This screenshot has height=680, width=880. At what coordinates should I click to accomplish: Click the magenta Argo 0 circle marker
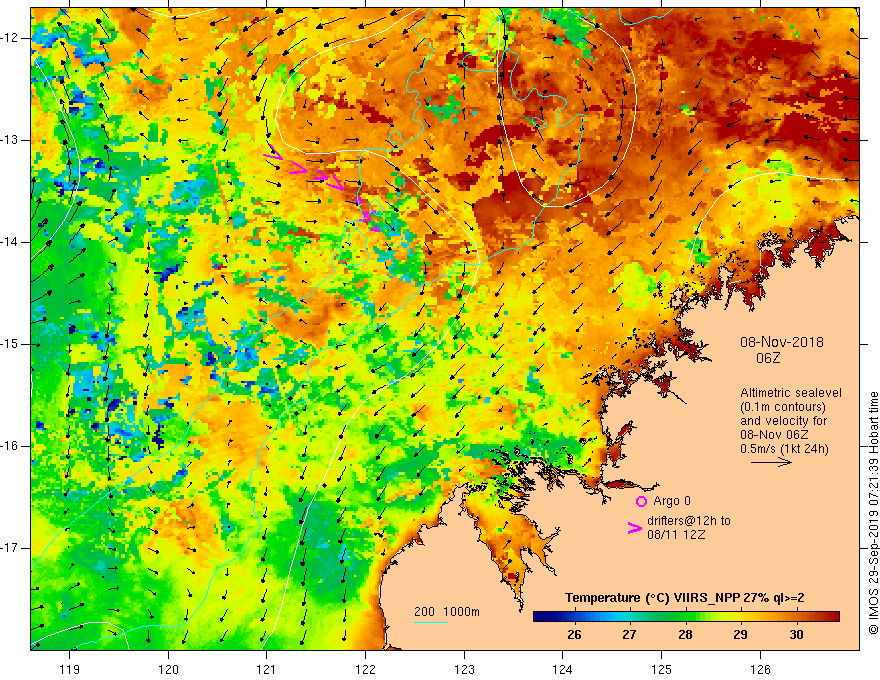coord(641,501)
